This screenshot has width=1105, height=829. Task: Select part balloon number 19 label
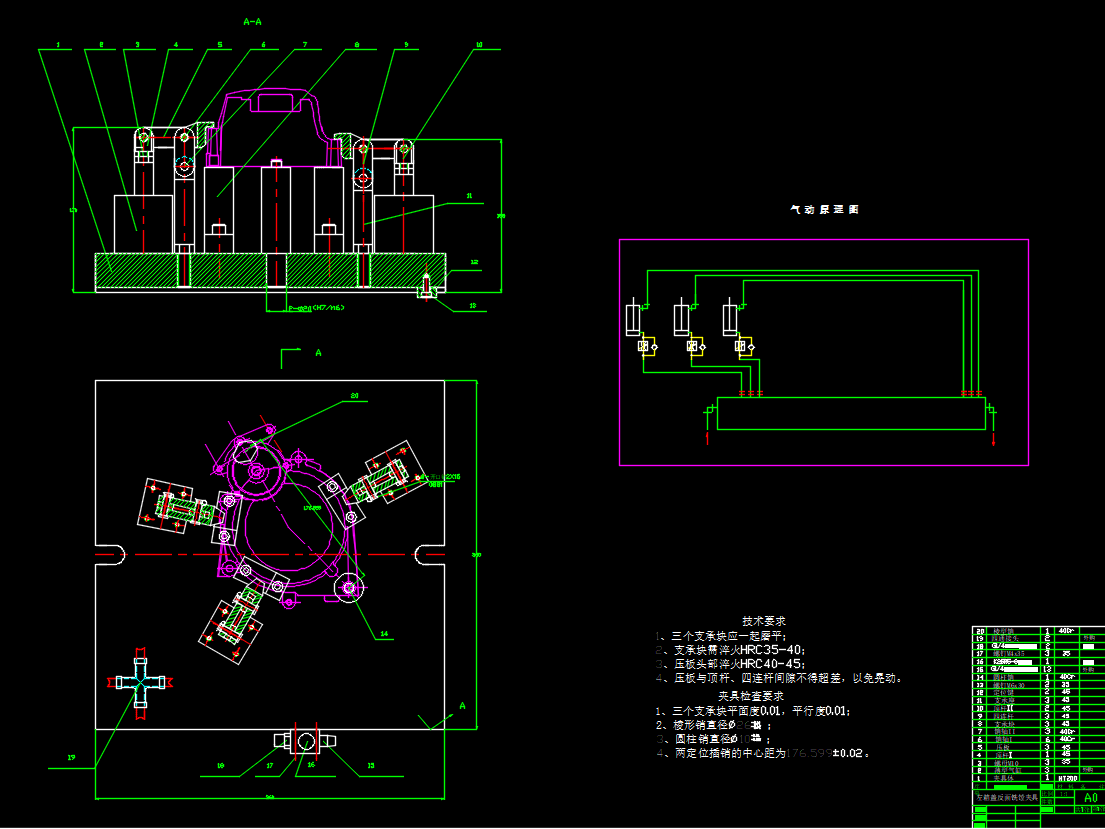[x=72, y=758]
